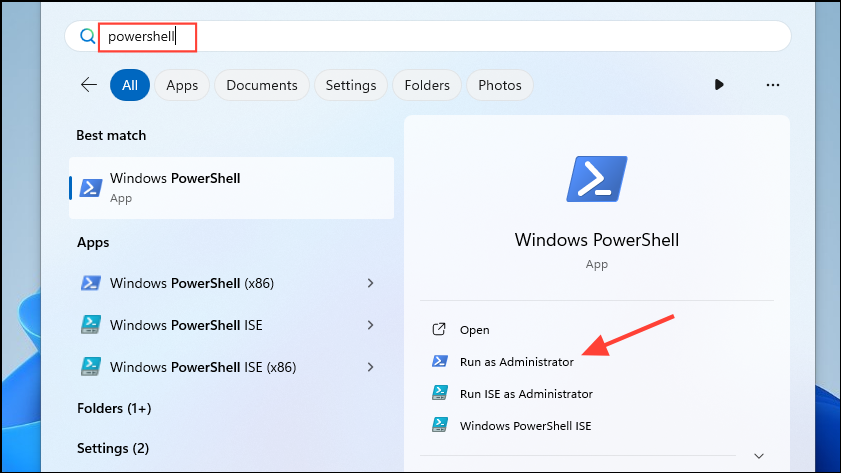Screen dimensions: 841x473
Task: Click the large Windows PowerShell logo
Action: click(596, 179)
